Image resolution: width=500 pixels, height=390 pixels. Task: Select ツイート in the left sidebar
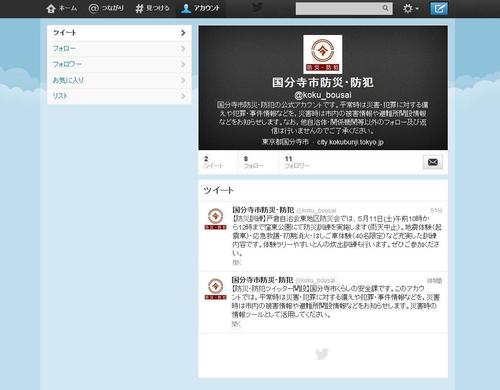coord(119,33)
